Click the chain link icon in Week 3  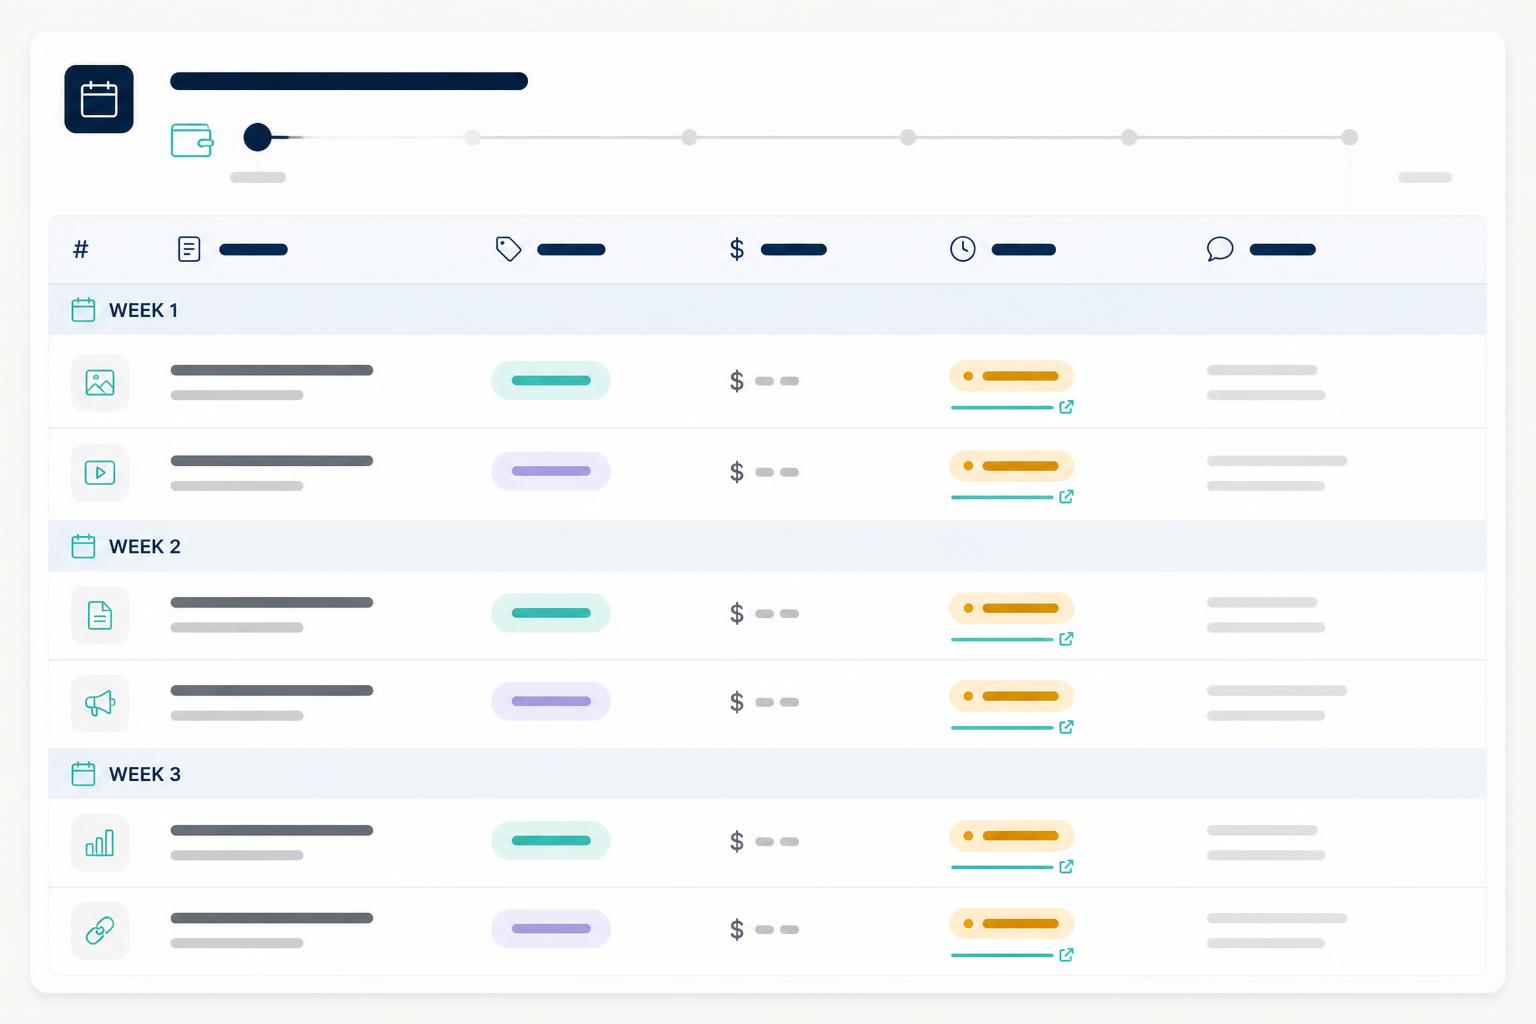[100, 931]
